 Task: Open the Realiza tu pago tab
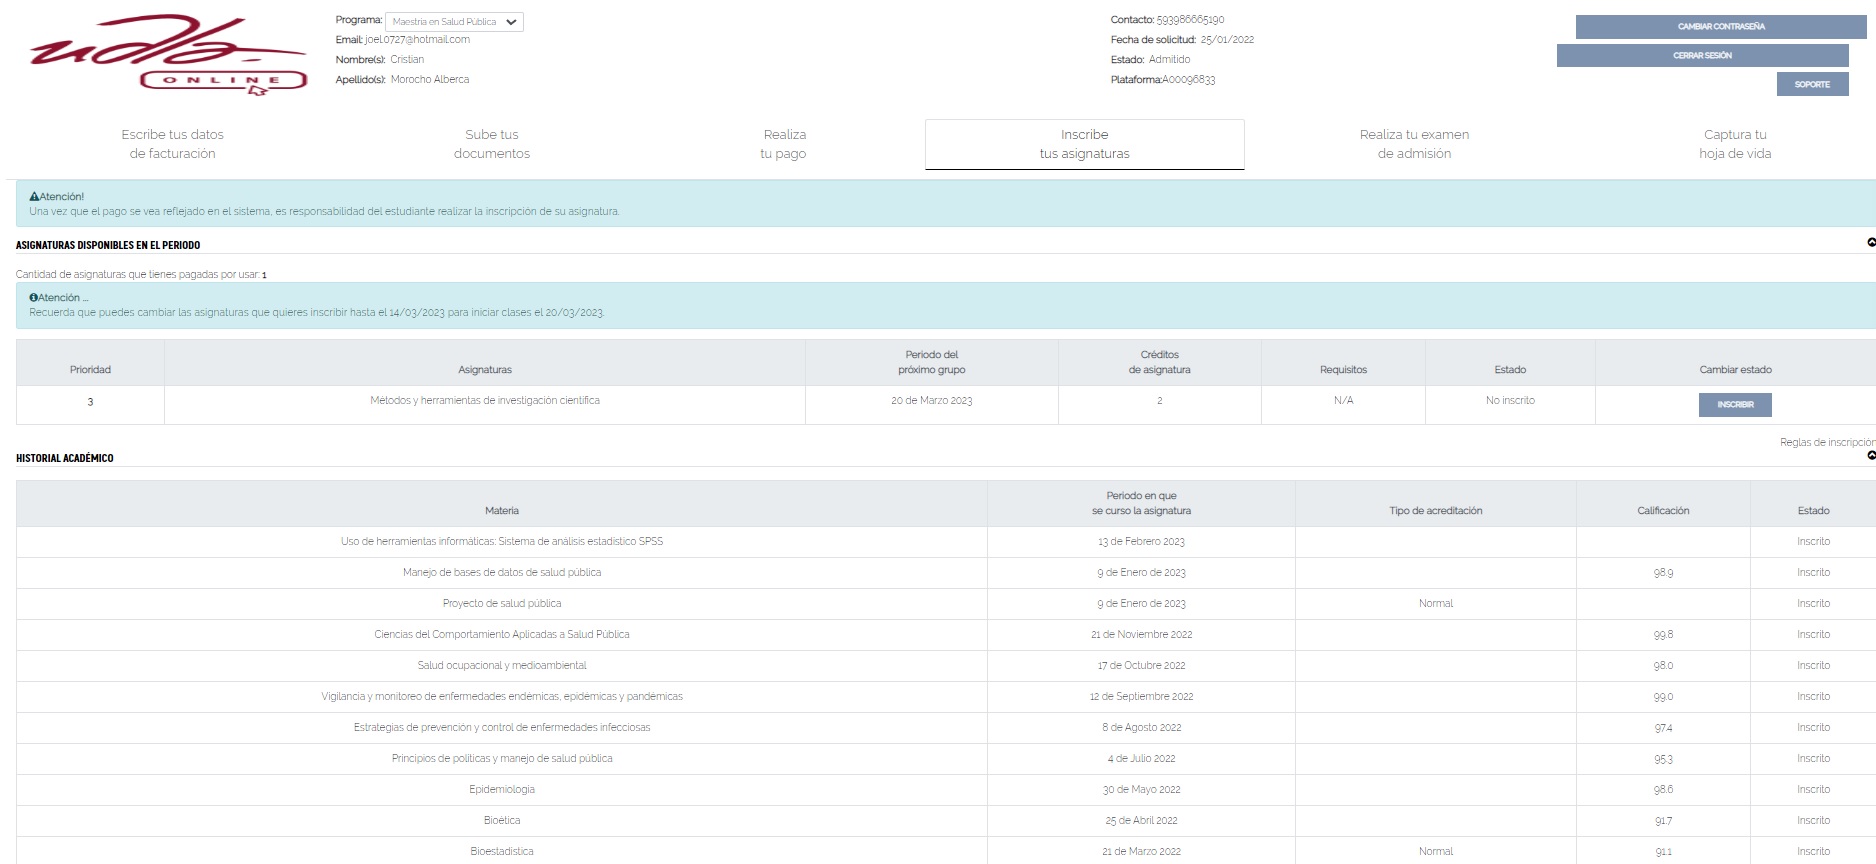[x=784, y=144]
